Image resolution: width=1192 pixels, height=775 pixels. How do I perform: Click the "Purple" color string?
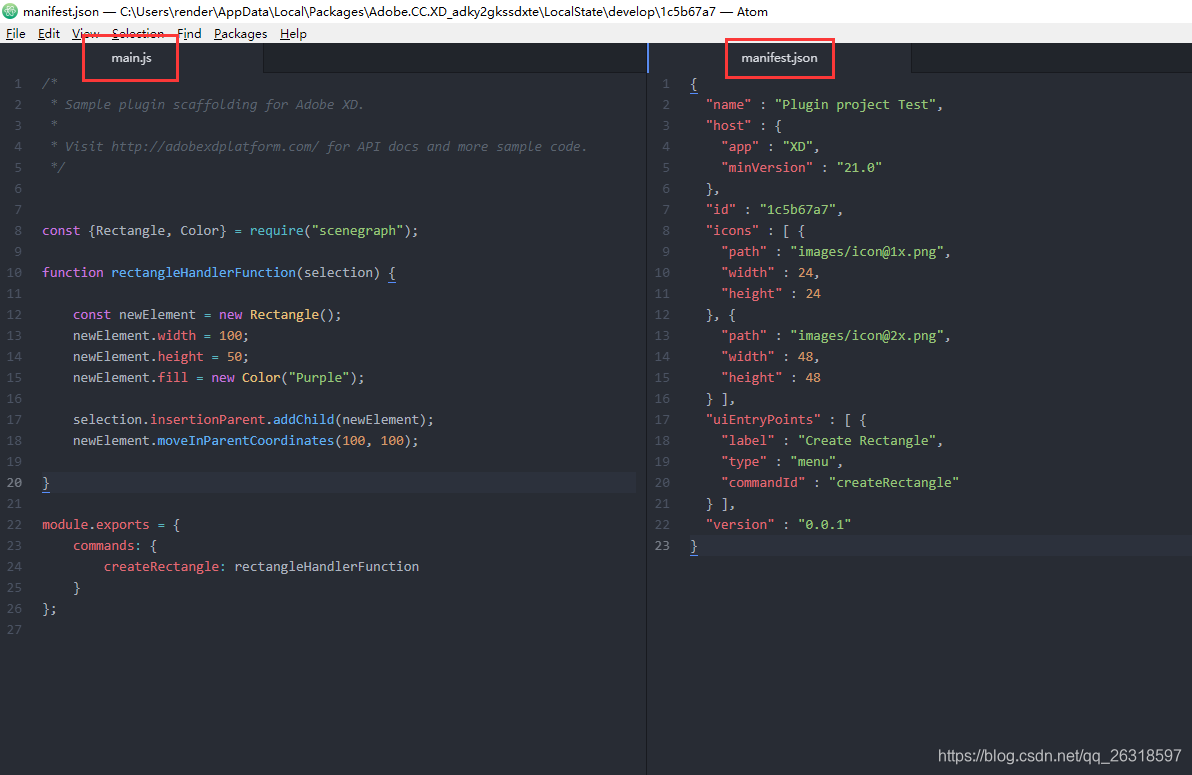tap(319, 377)
